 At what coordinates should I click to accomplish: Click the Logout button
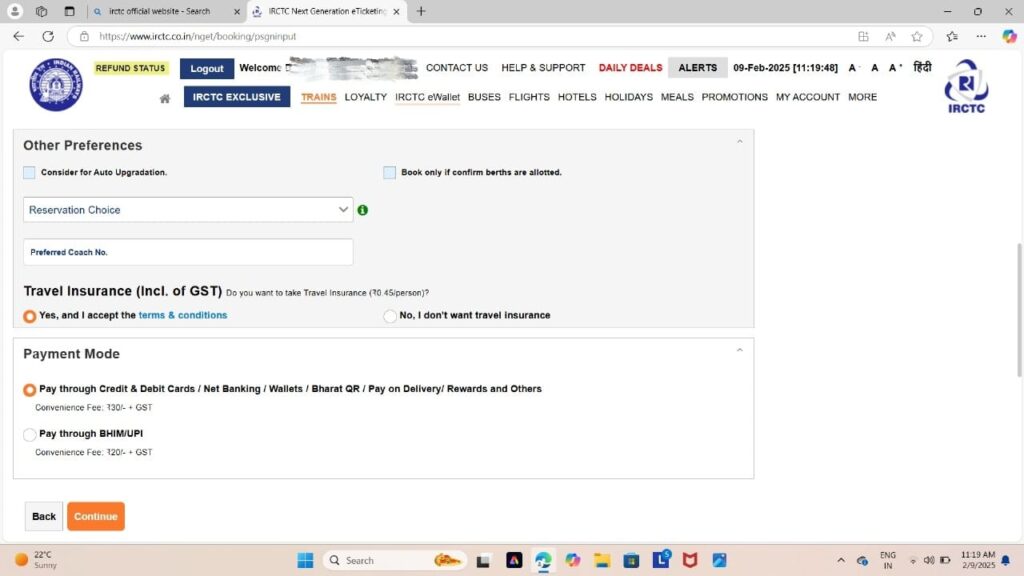(x=207, y=69)
